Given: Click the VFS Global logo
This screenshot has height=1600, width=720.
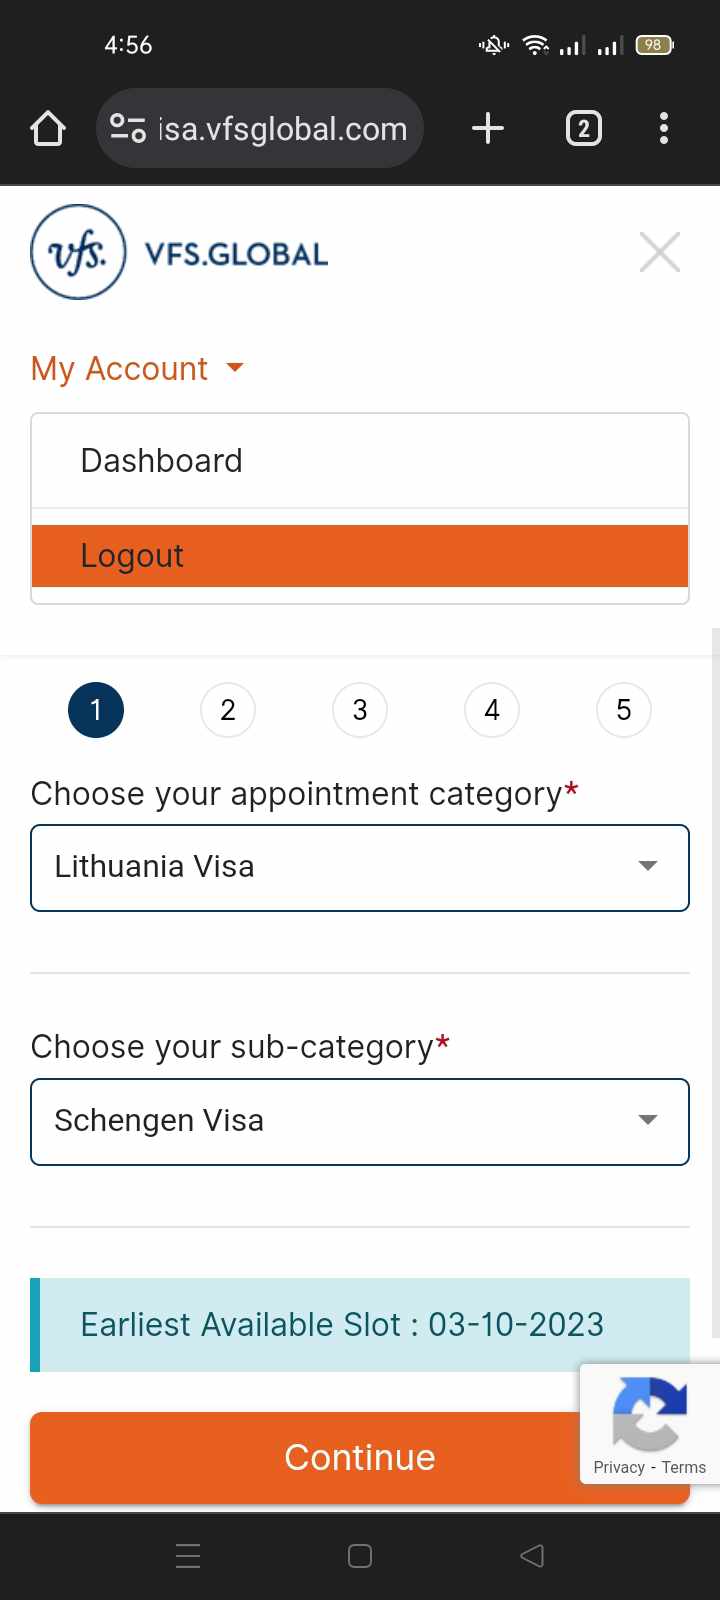Looking at the screenshot, I should pos(180,252).
